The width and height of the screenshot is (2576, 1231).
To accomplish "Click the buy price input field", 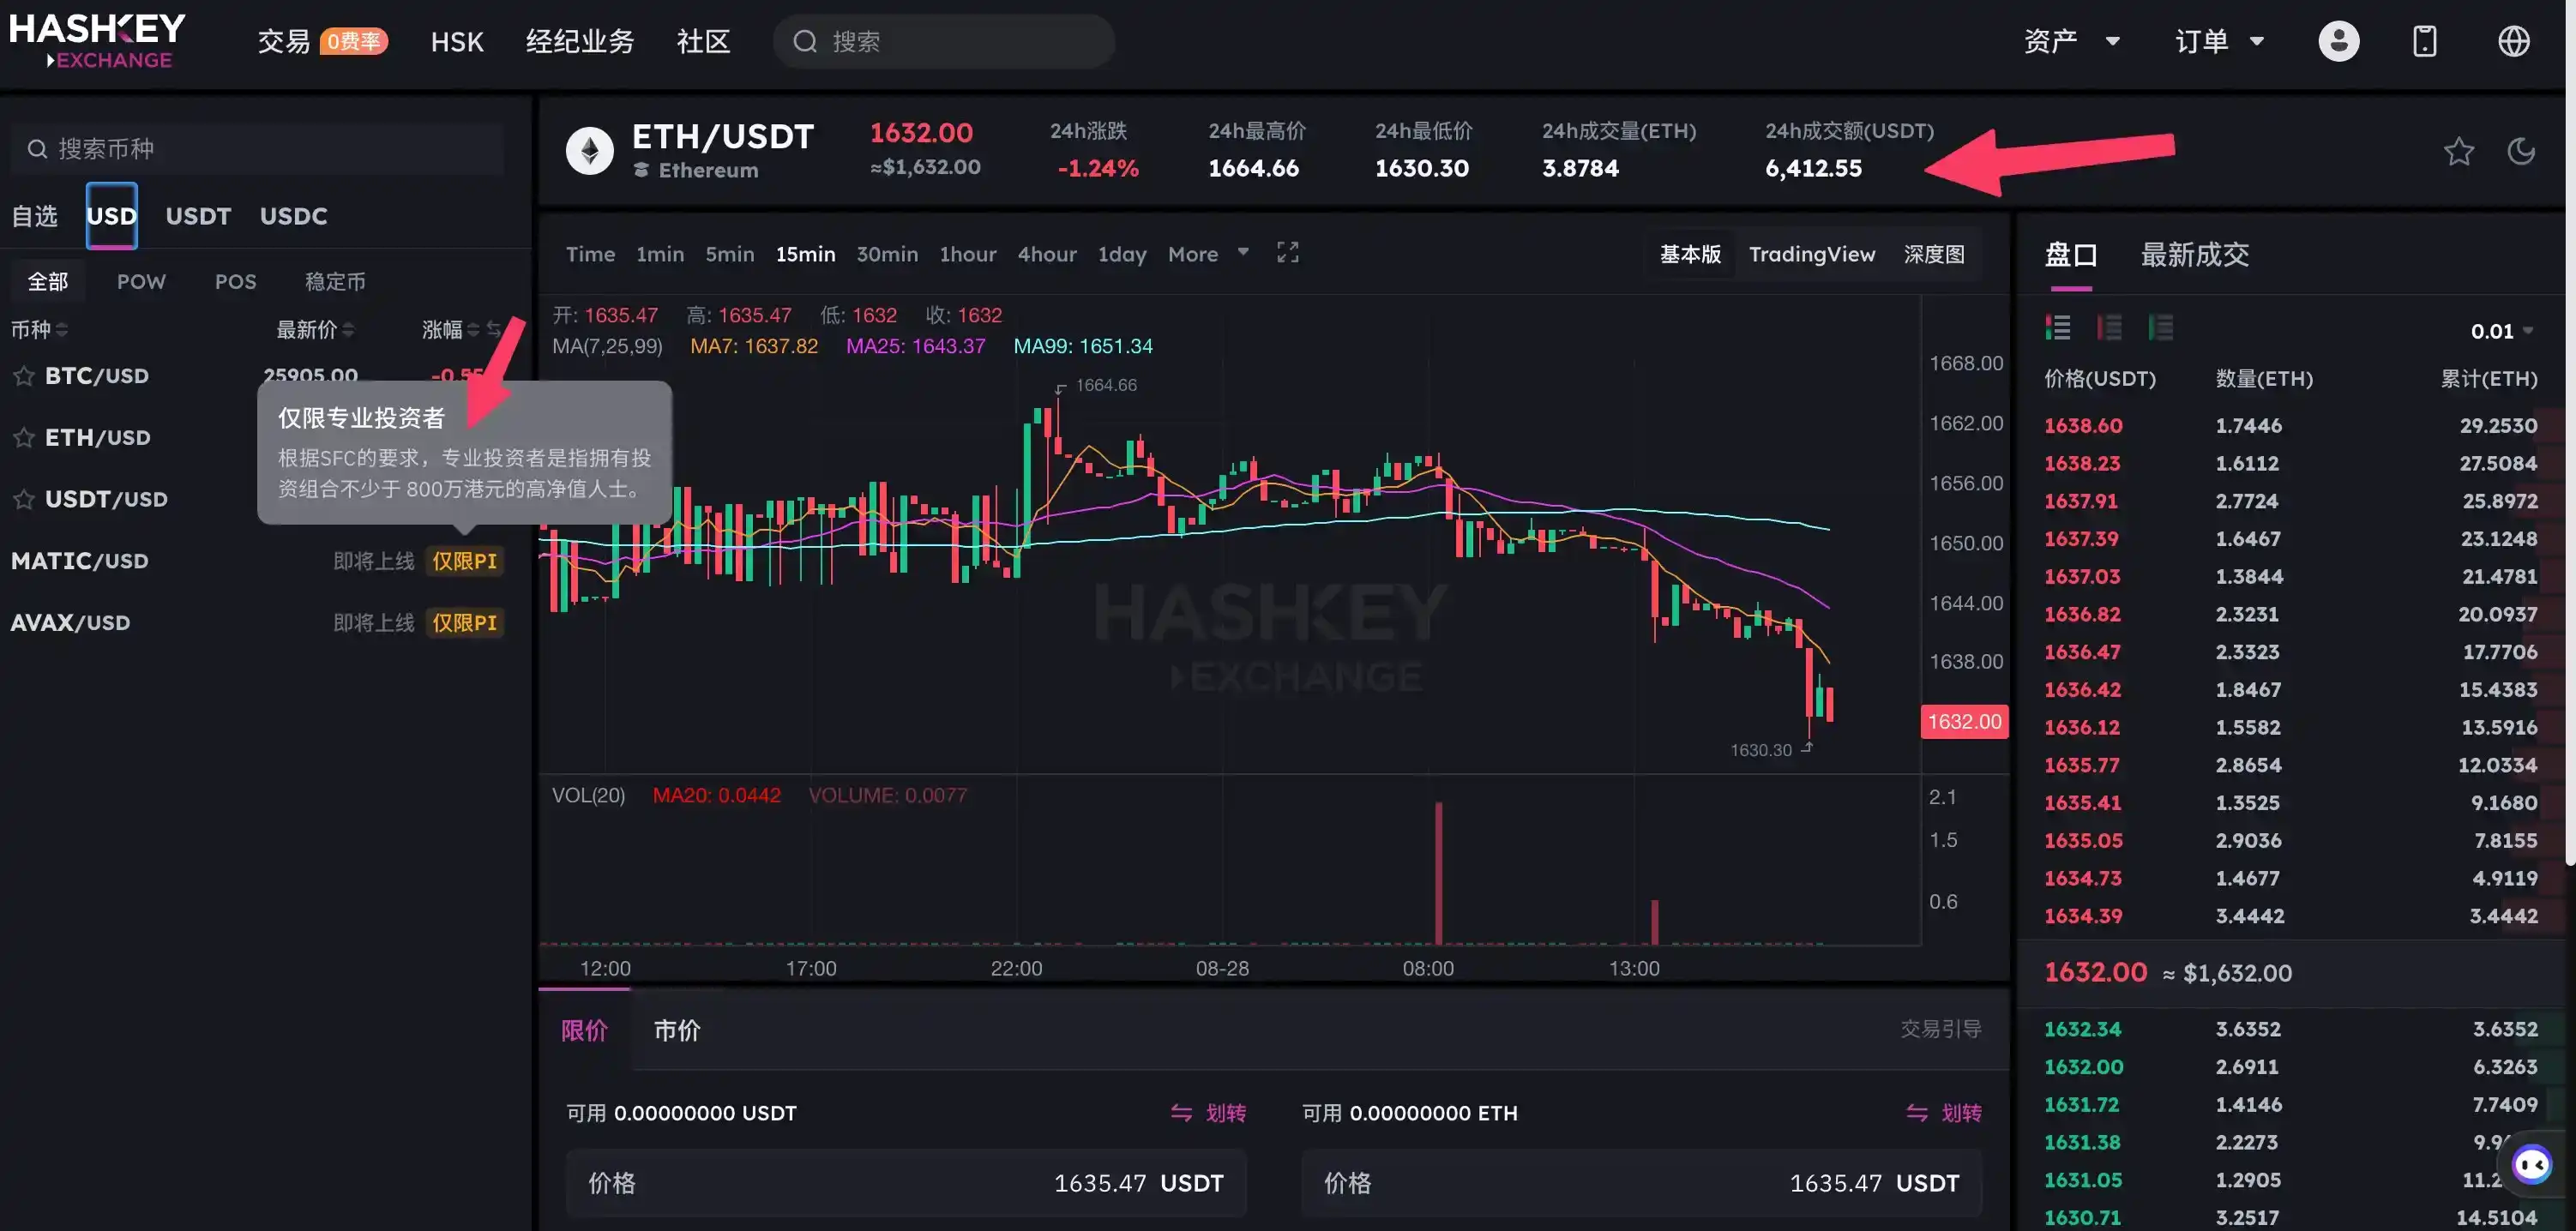I will (x=905, y=1183).
